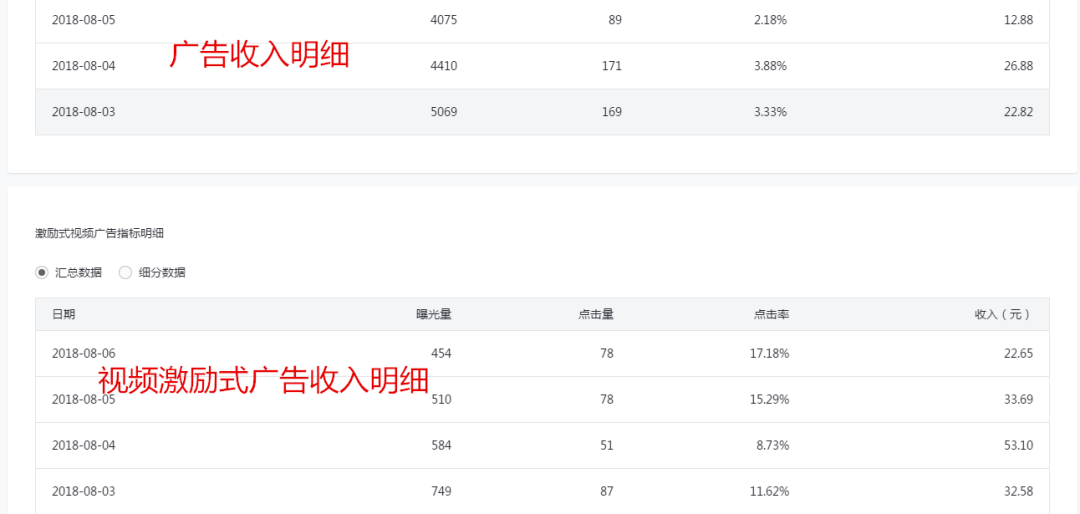This screenshot has width=1080, height=514.
Task: Click the 收入（元）column header
Action: [x=1002, y=314]
